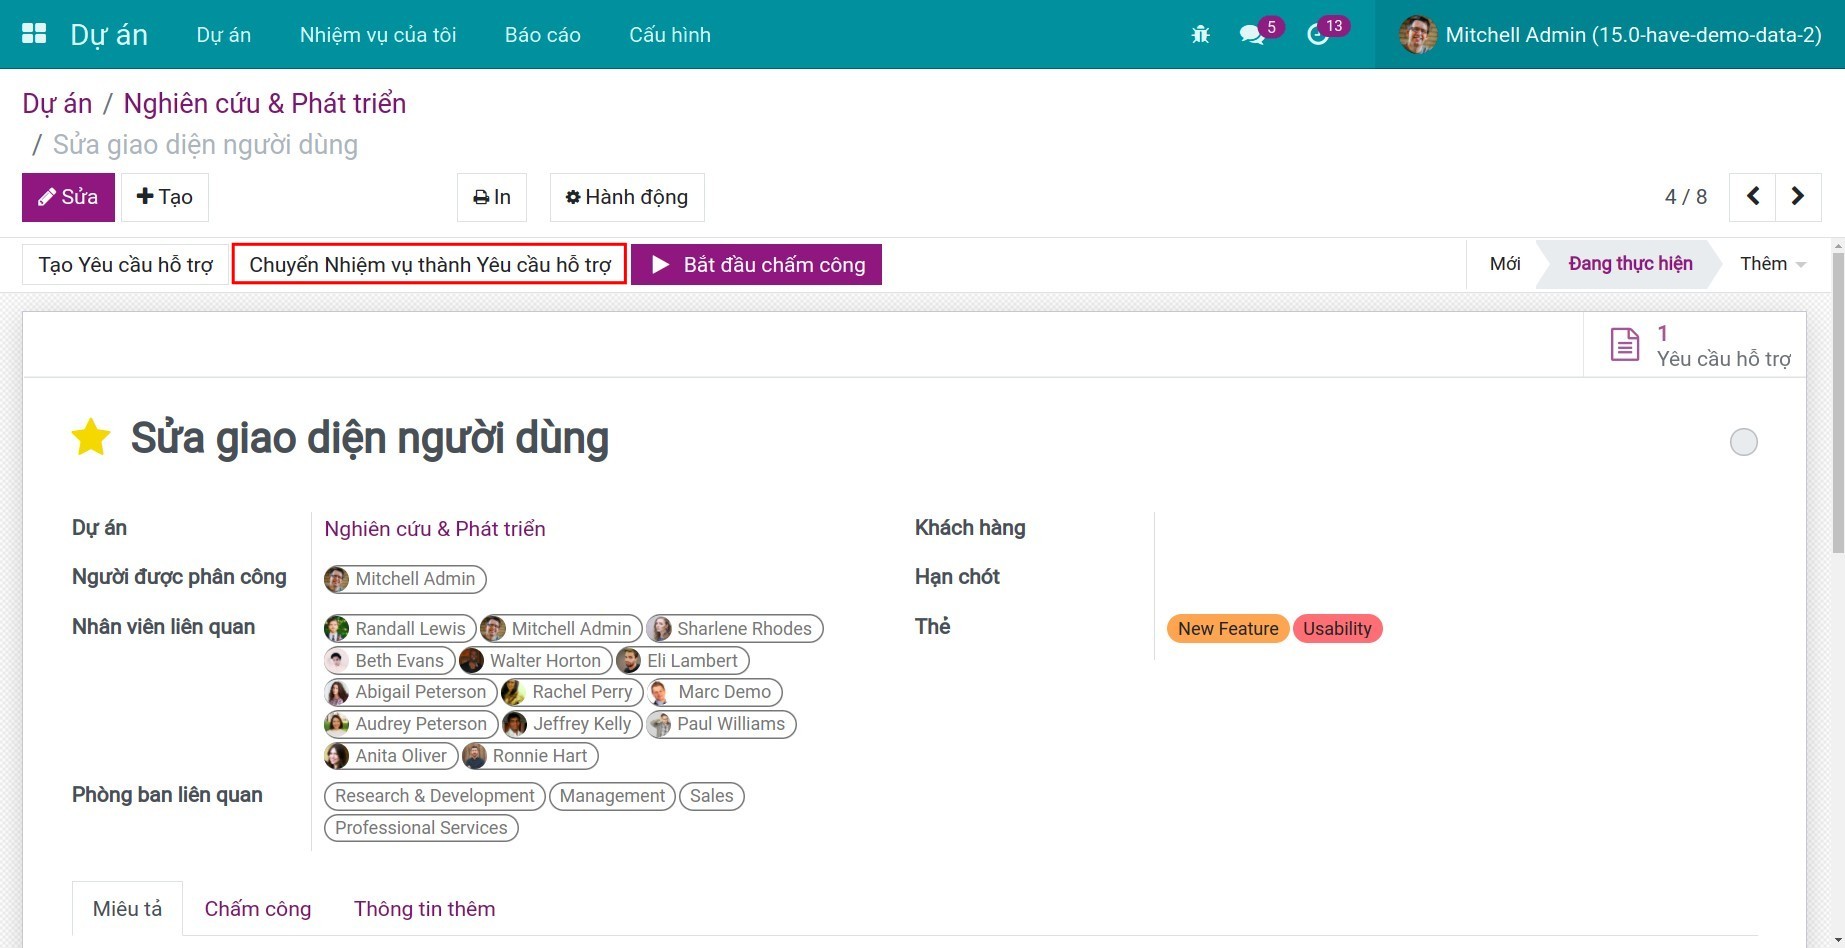The width and height of the screenshot is (1845, 948).
Task: Expand the Thêm stages dropdown
Action: pos(1771,264)
